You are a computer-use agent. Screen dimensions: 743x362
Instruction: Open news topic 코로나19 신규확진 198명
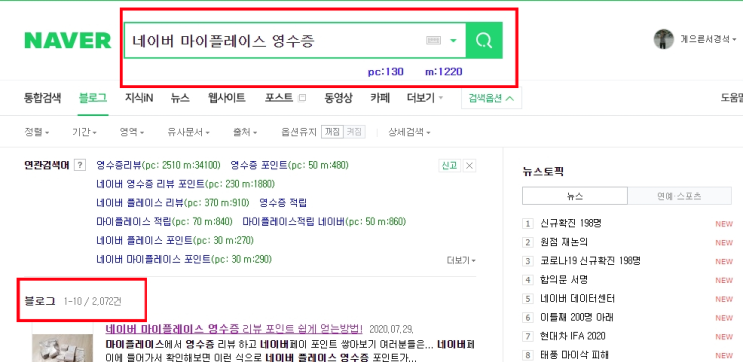(x=590, y=261)
